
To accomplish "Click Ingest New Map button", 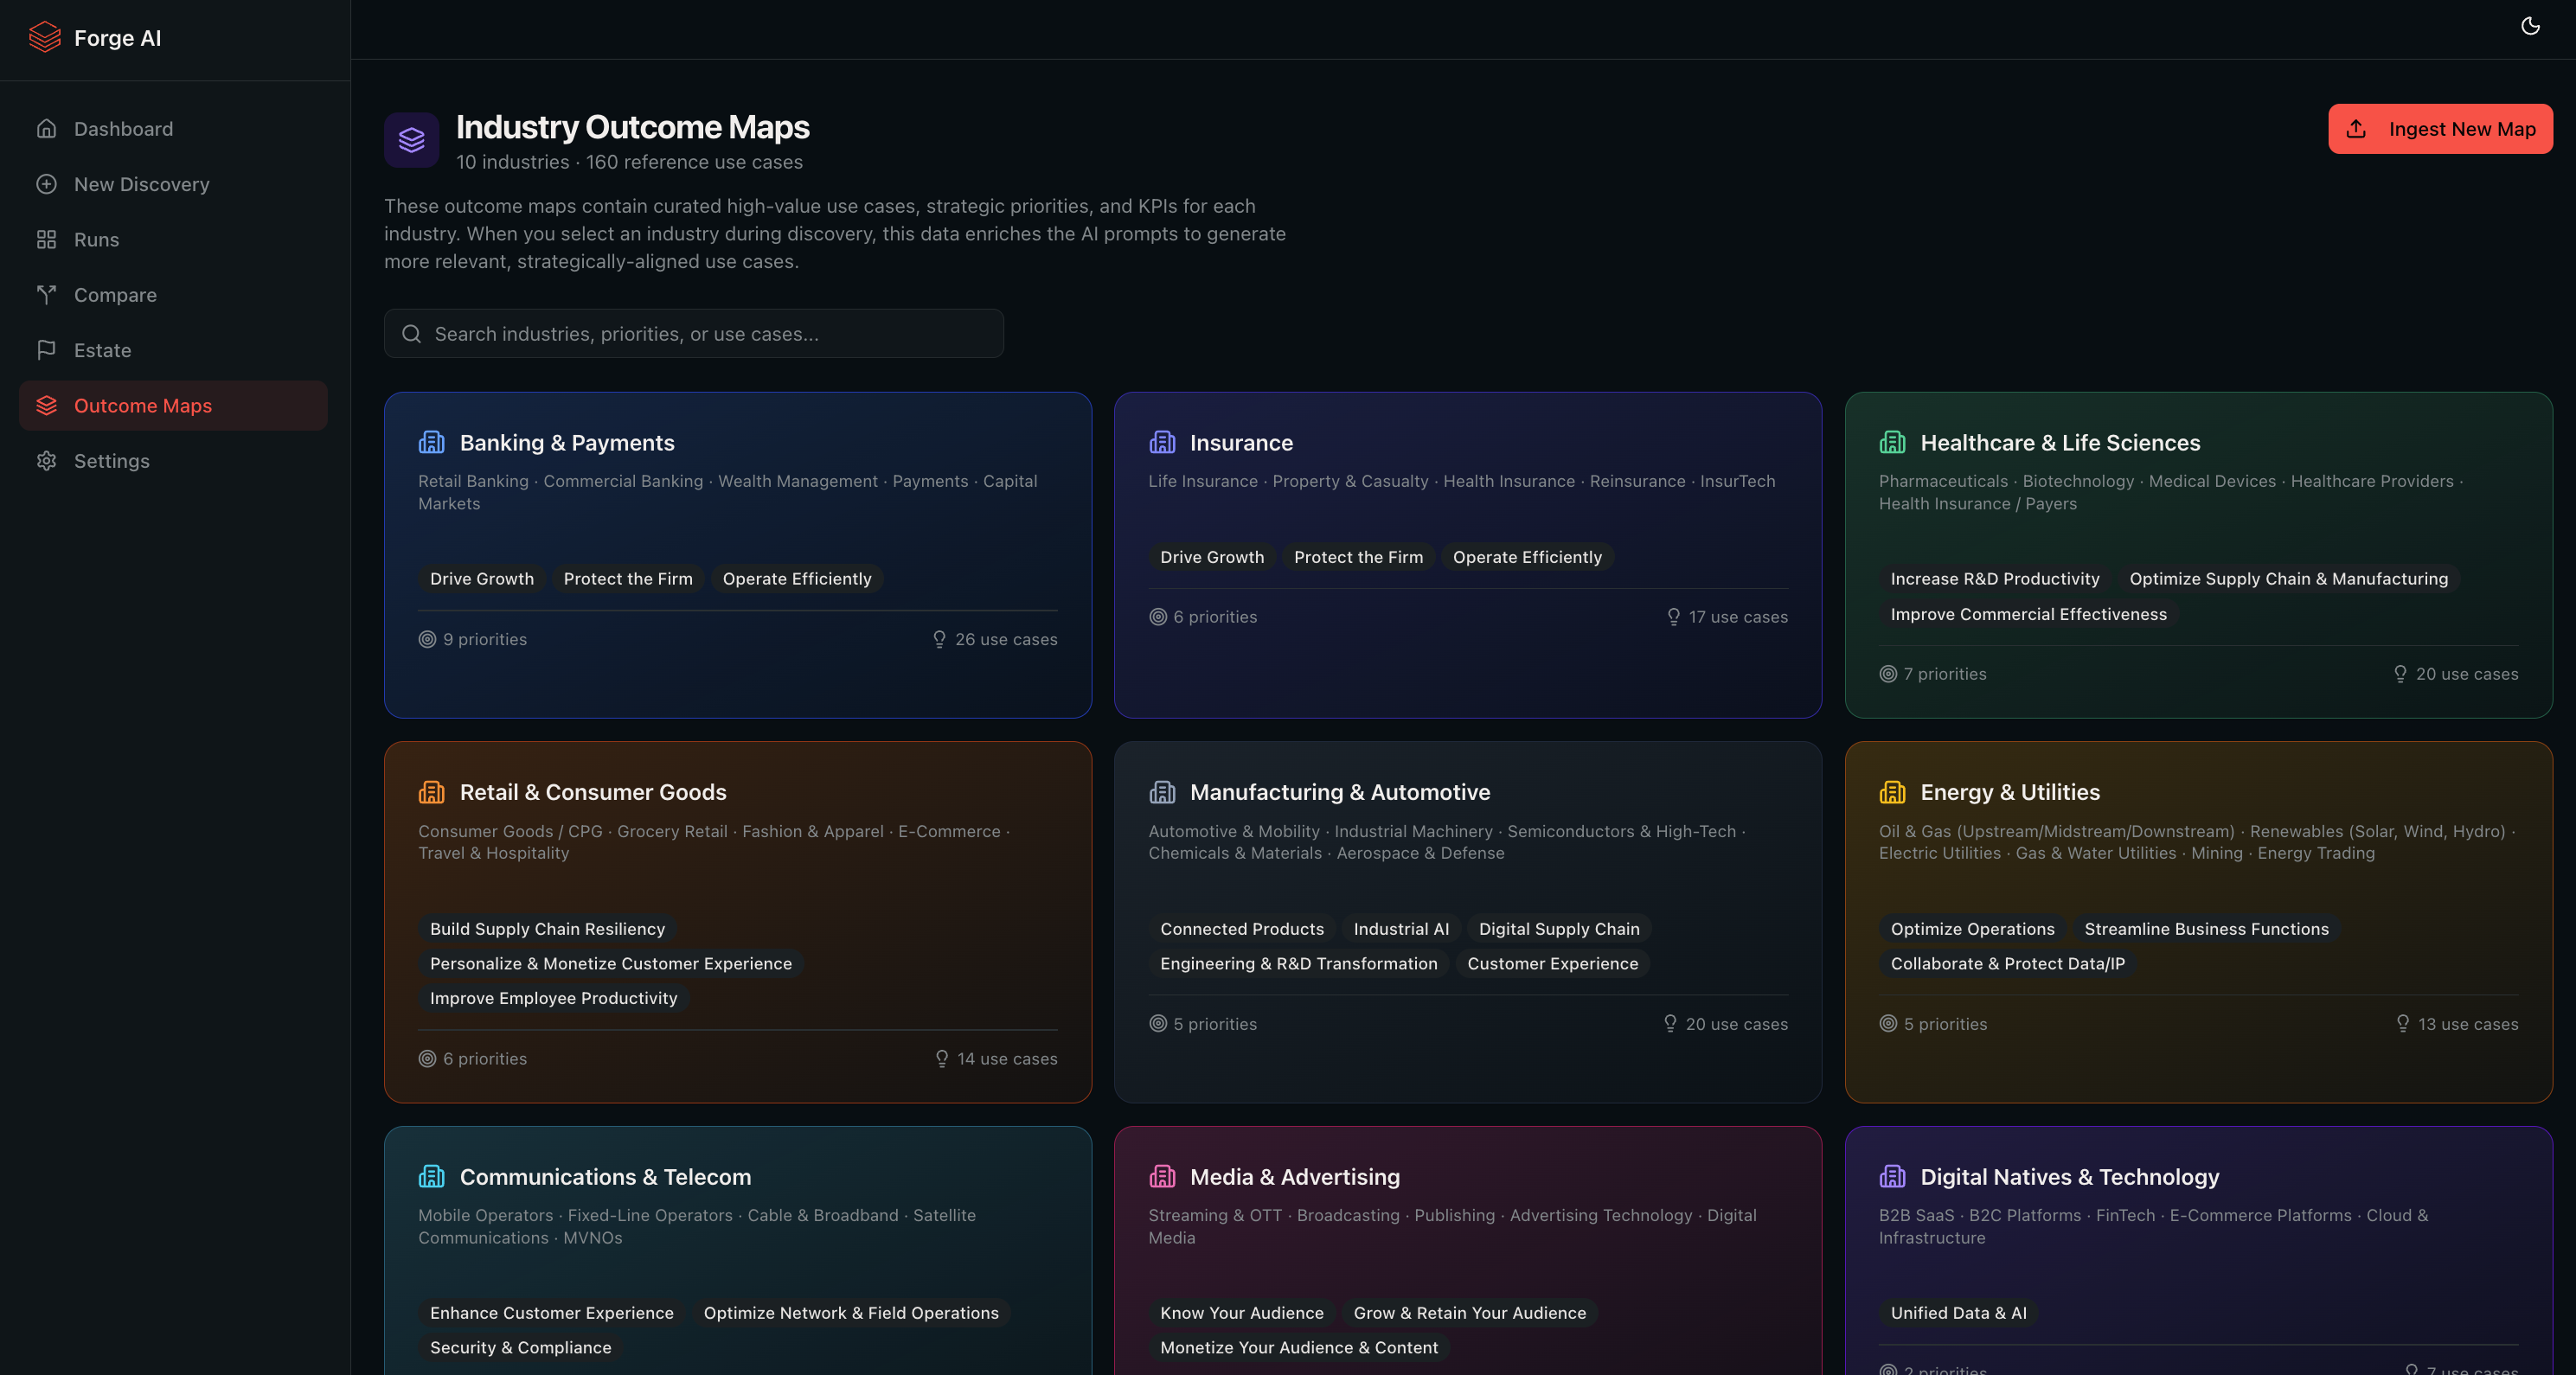I will 2440,129.
